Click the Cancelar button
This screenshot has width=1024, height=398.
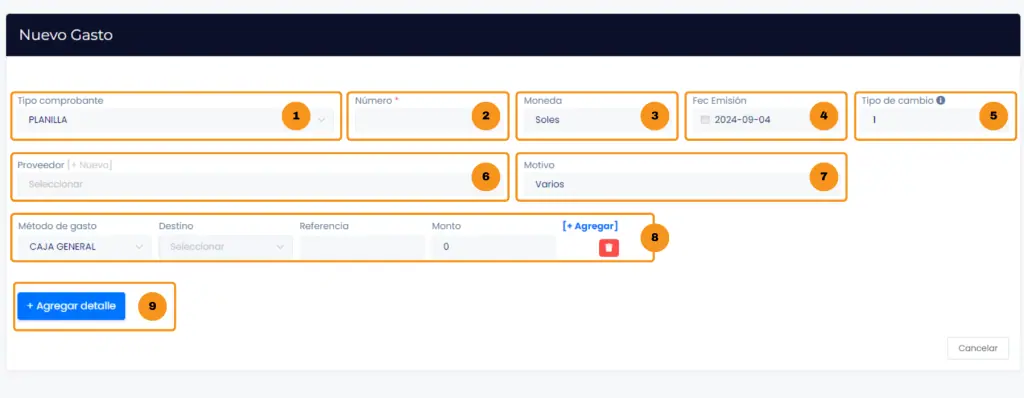978,348
